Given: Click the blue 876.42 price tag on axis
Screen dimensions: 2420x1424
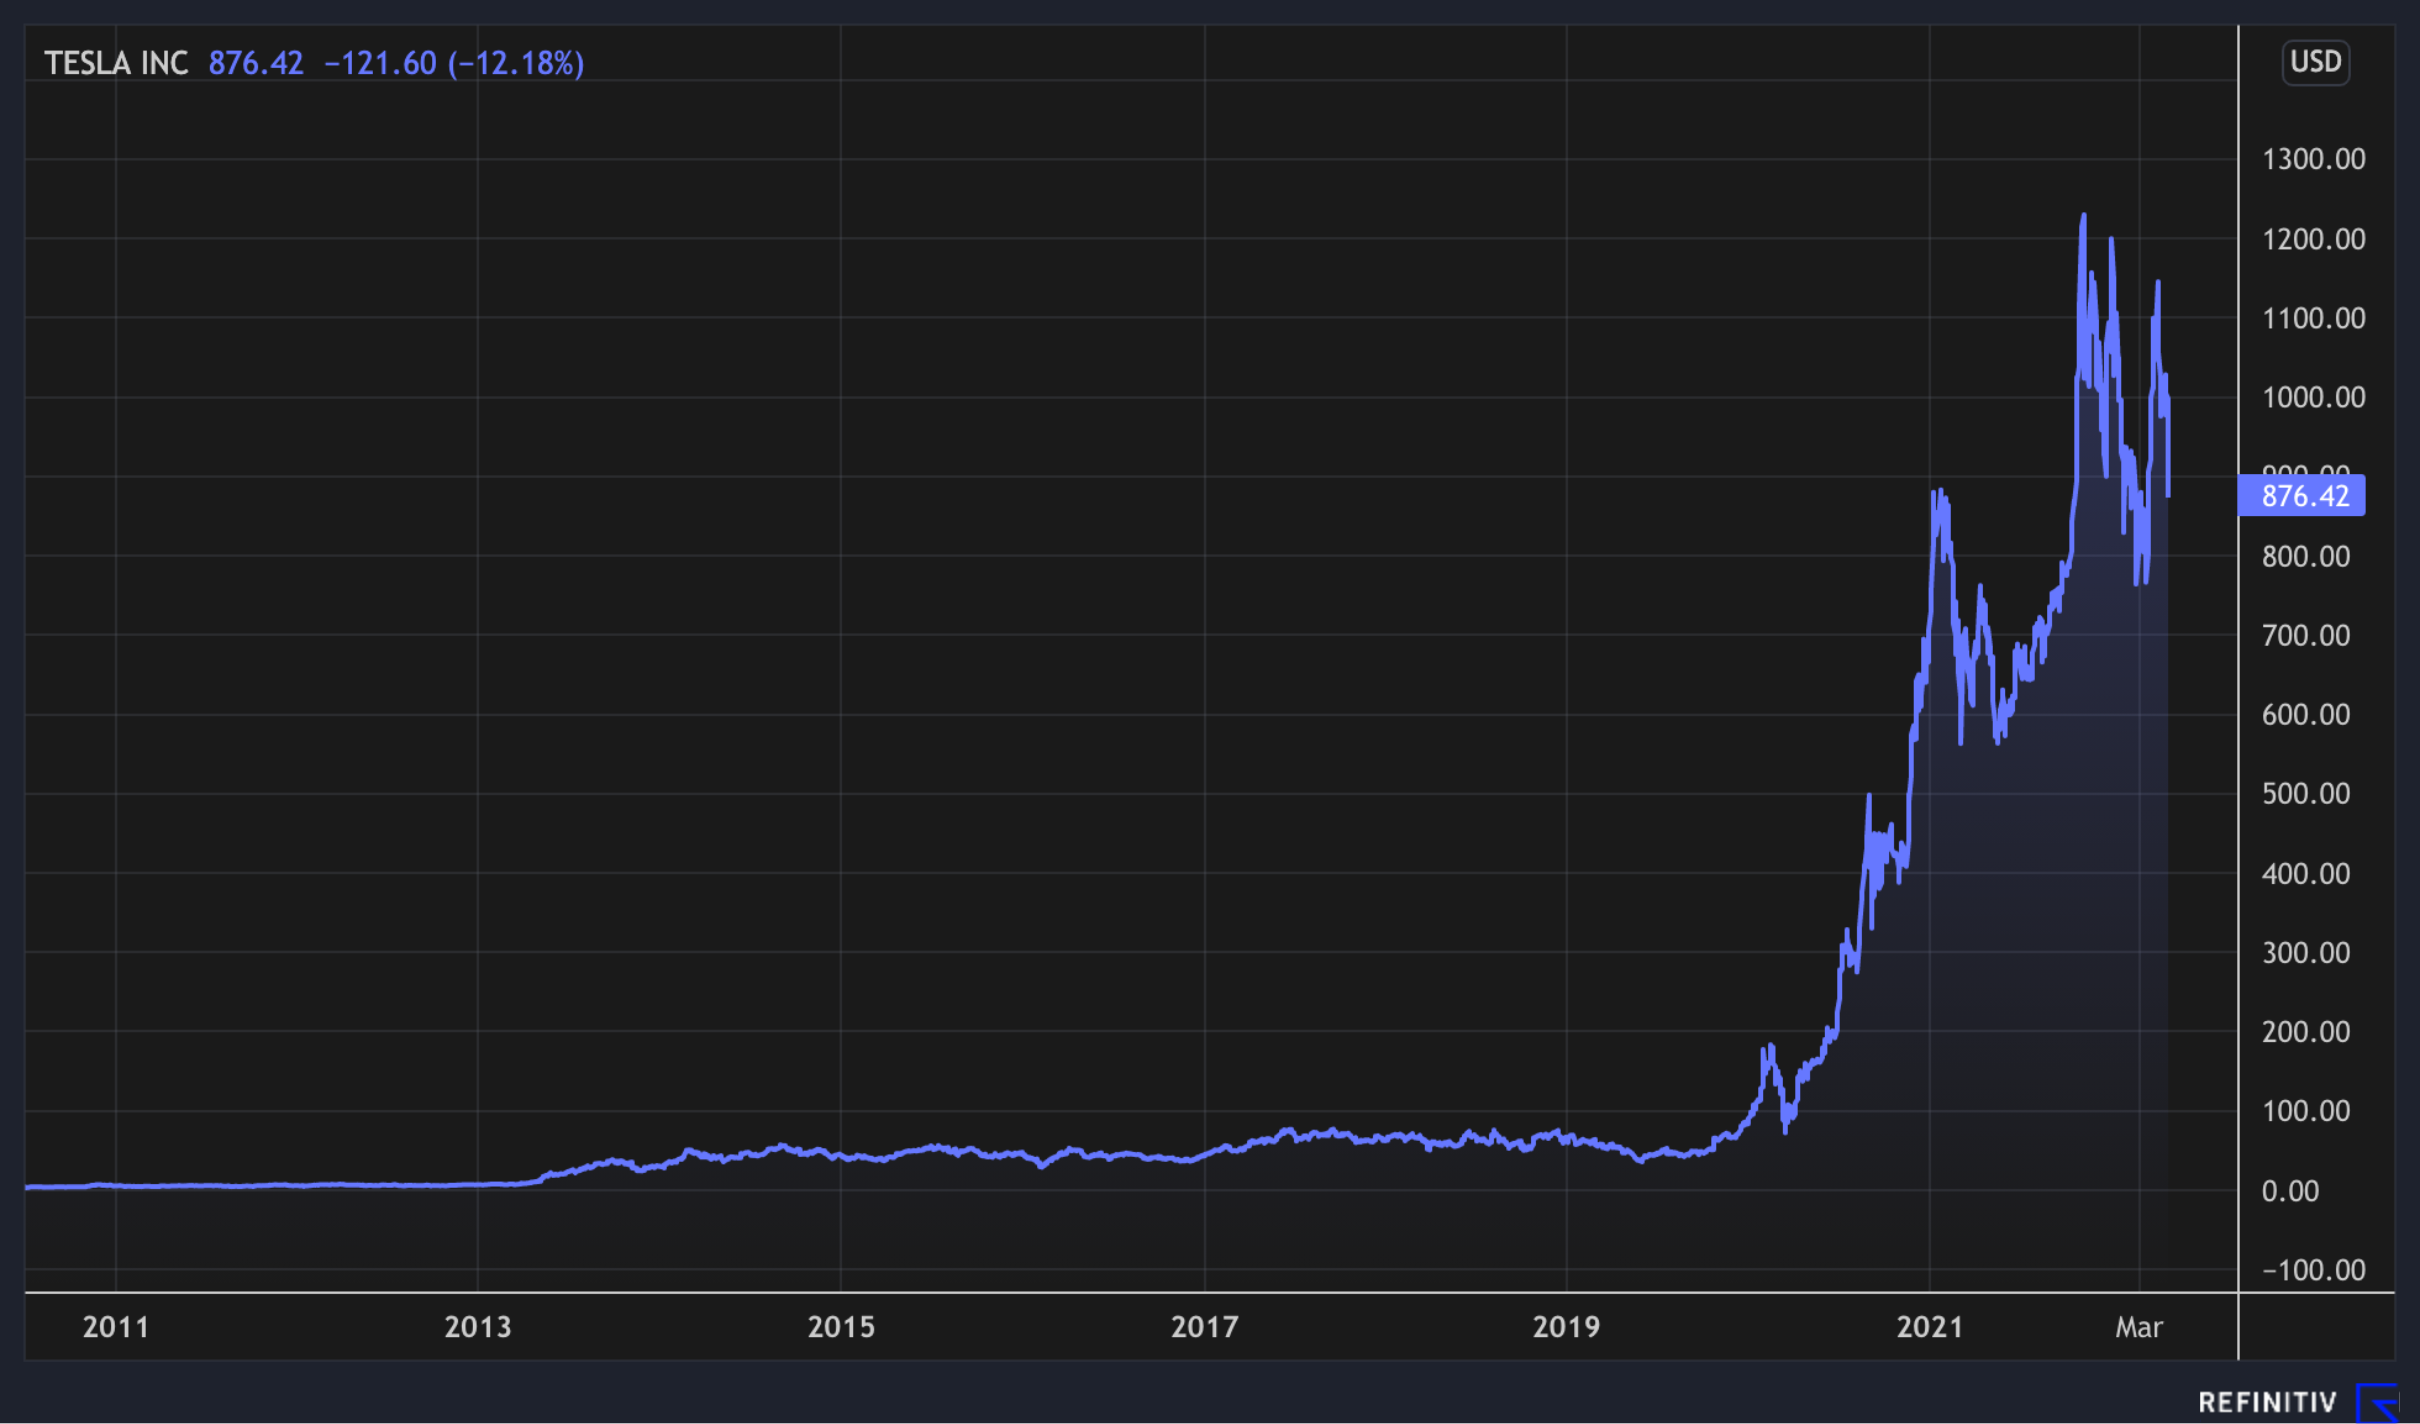Looking at the screenshot, I should point(2301,496).
